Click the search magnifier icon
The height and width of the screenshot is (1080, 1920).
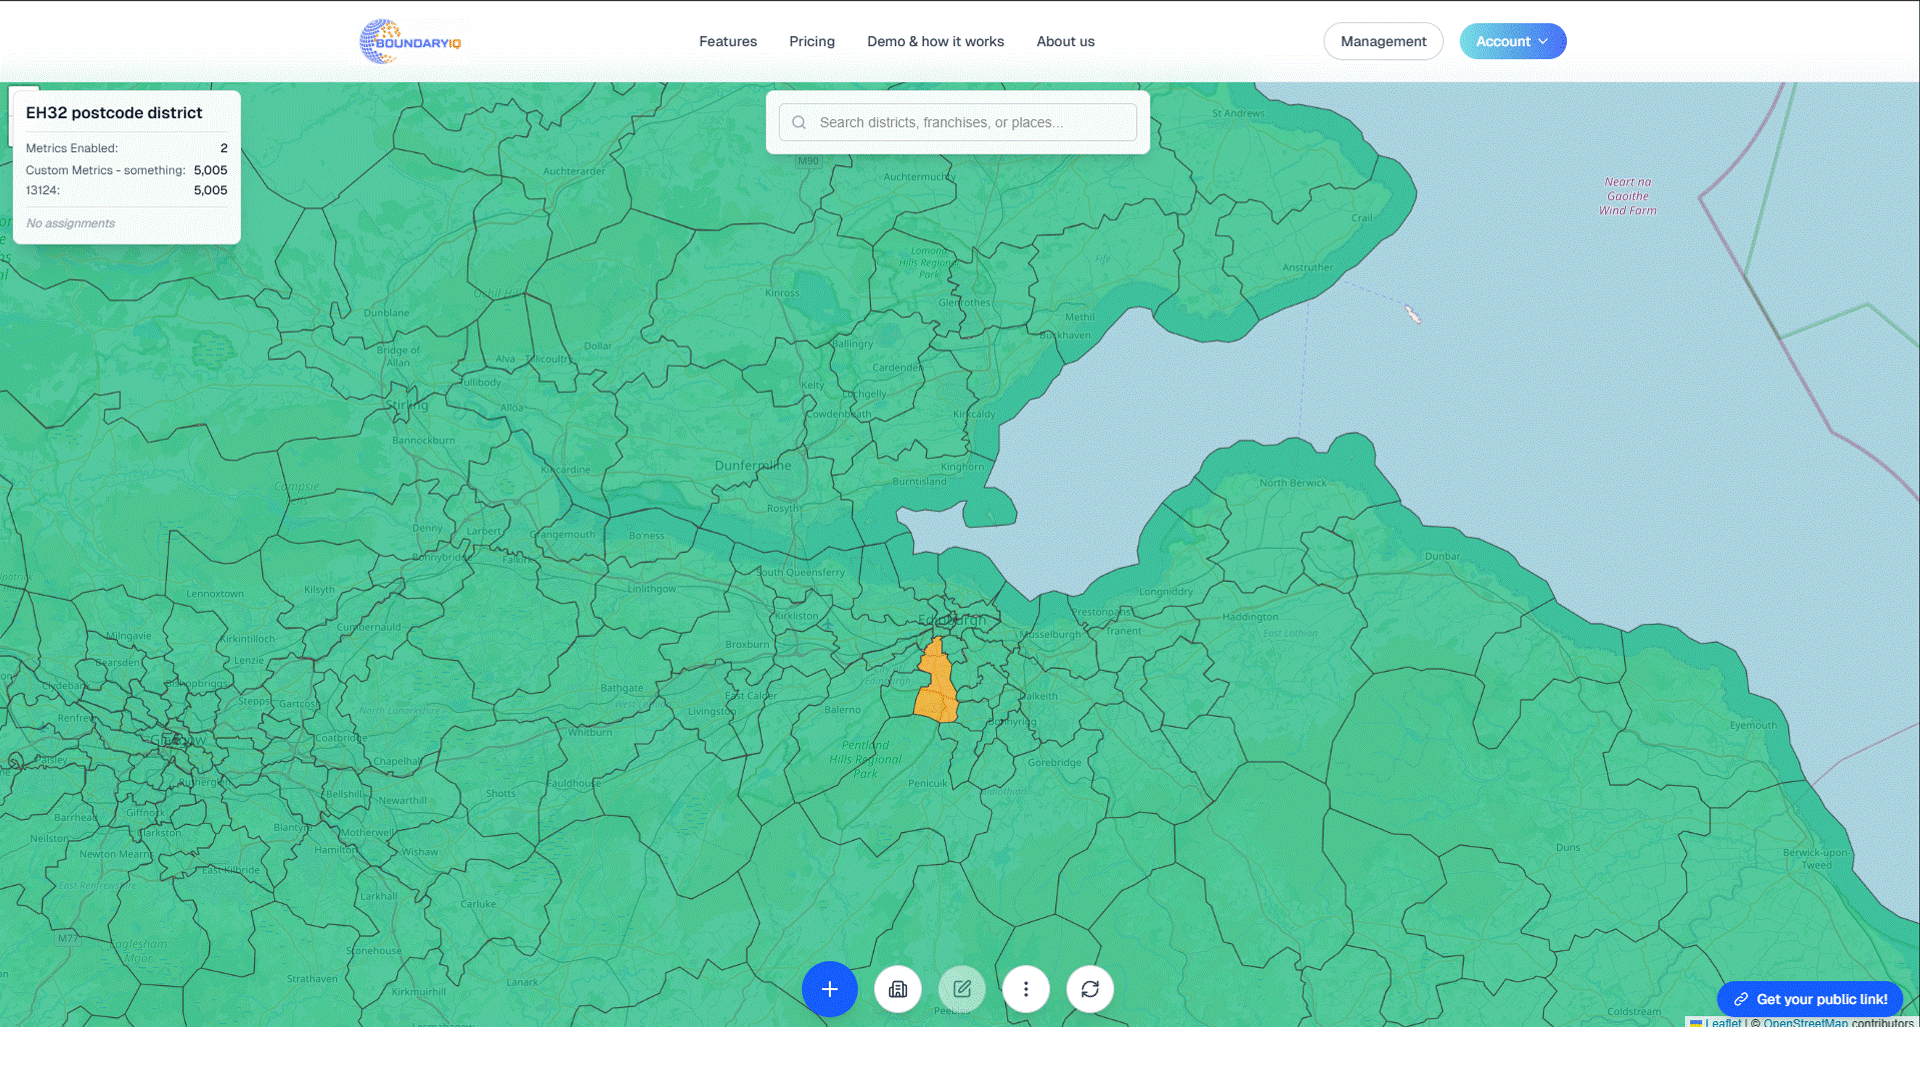point(798,122)
